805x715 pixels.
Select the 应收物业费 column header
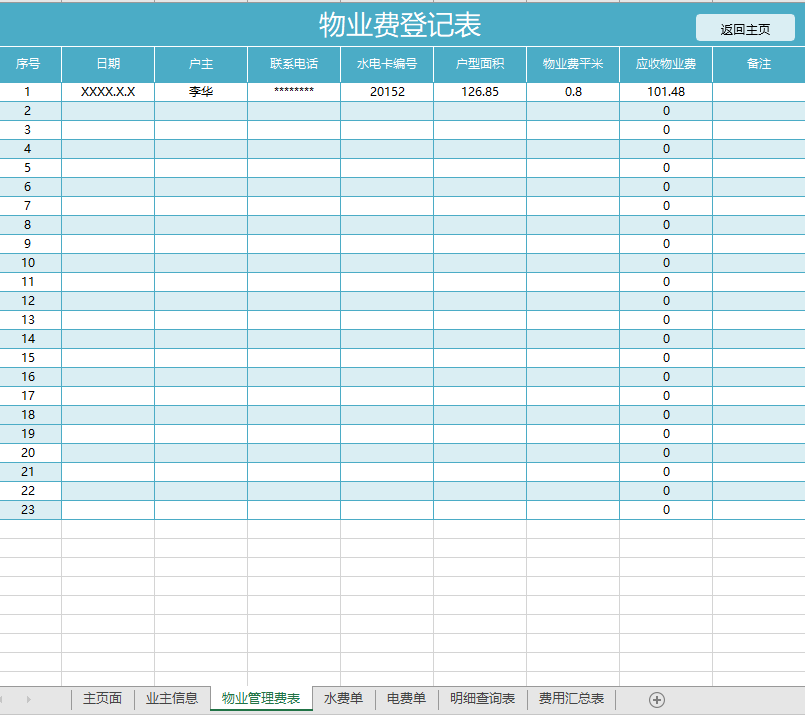click(665, 63)
